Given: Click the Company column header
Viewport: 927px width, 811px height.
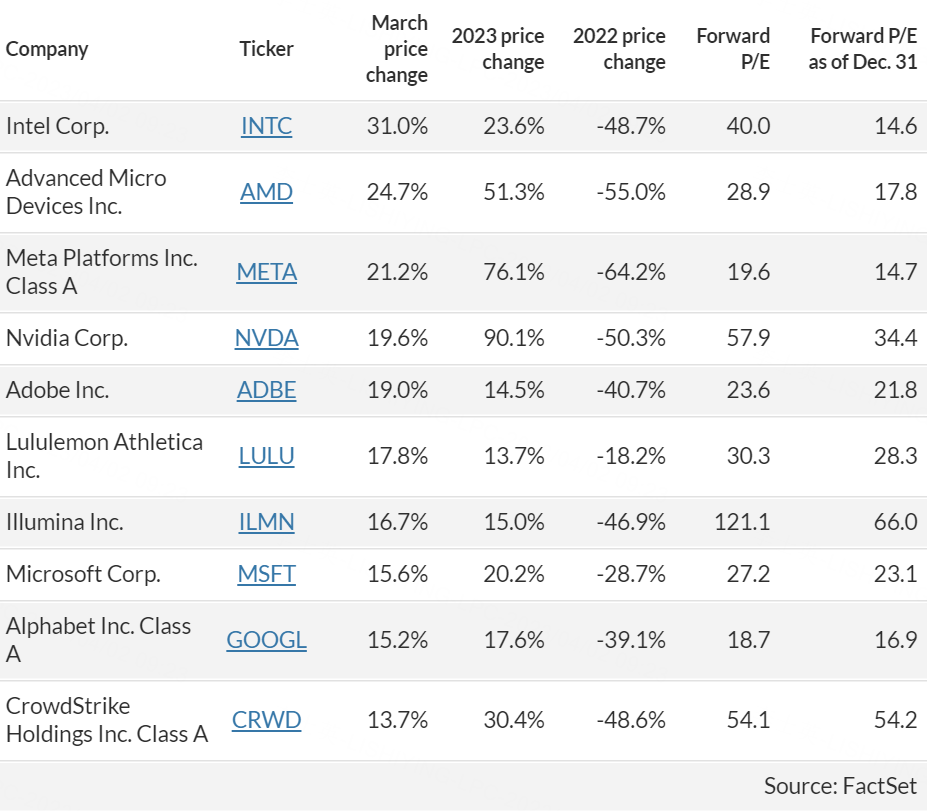Looking at the screenshot, I should 47,49.
